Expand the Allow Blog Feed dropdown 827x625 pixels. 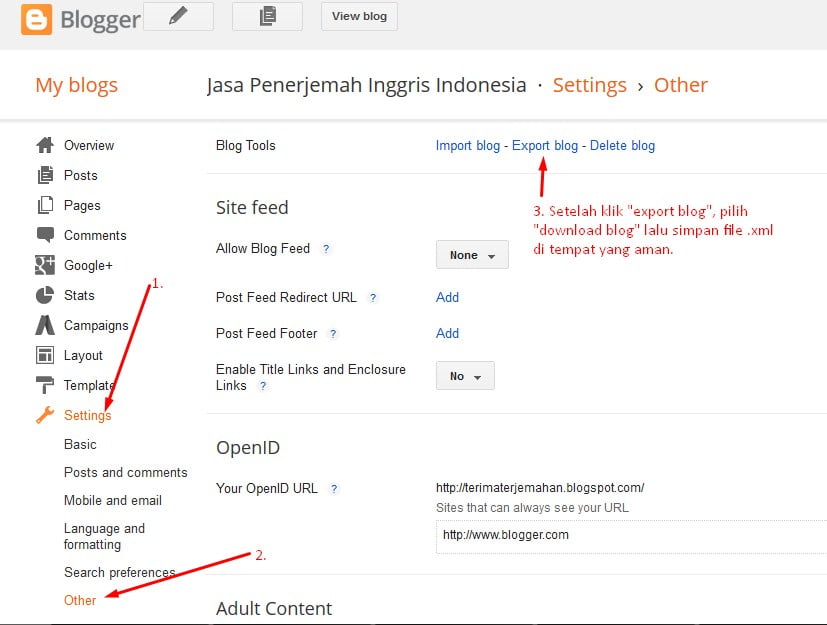(472, 255)
